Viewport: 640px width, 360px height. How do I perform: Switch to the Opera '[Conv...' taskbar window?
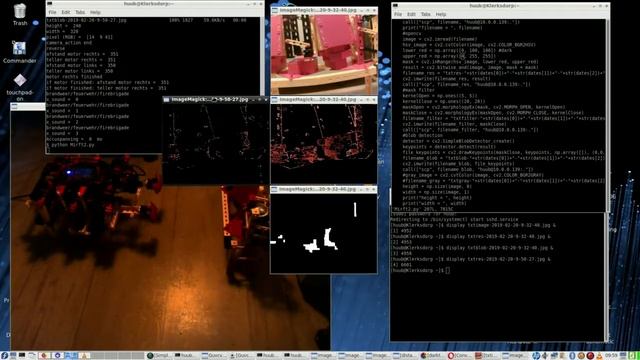click(461, 356)
